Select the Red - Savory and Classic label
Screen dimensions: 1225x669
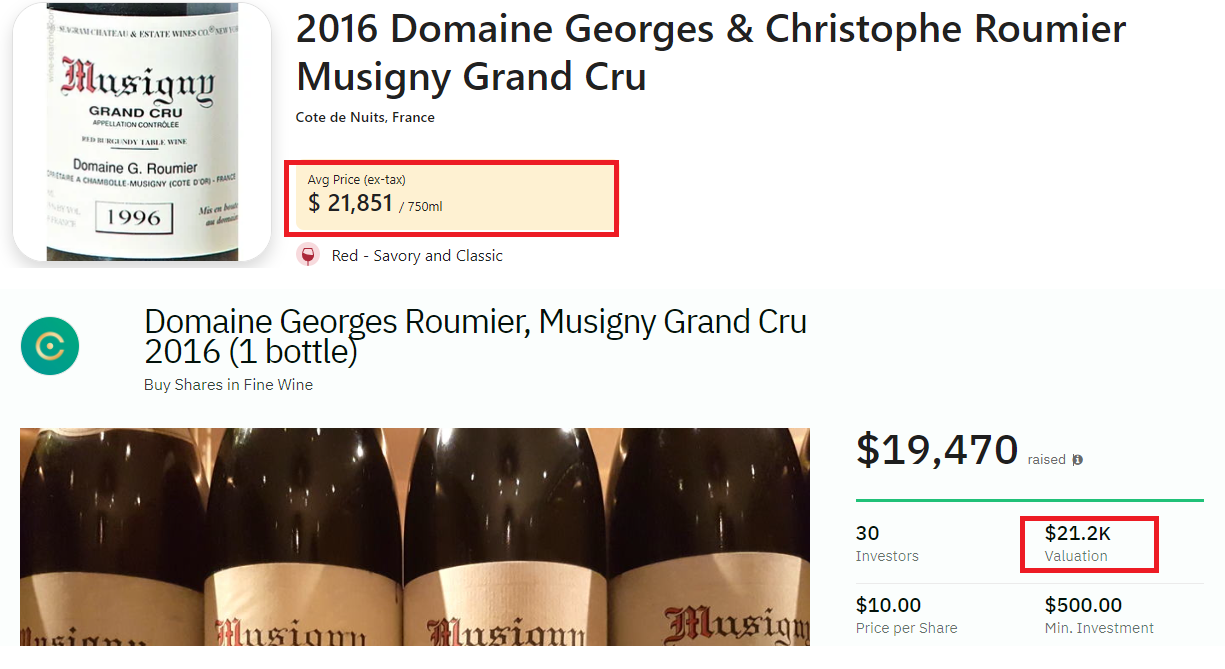[415, 255]
